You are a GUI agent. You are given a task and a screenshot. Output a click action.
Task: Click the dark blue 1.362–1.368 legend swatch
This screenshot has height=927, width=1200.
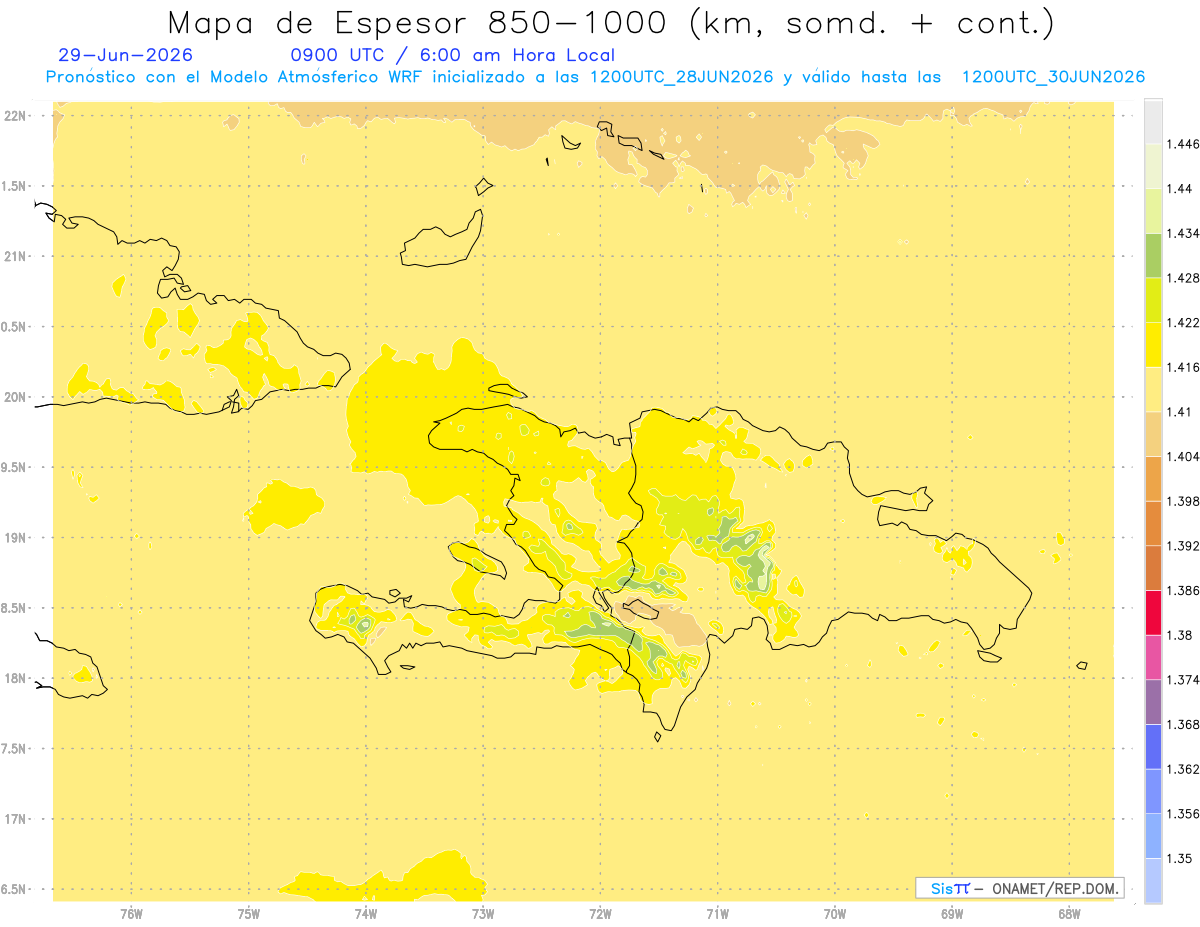tap(1153, 746)
